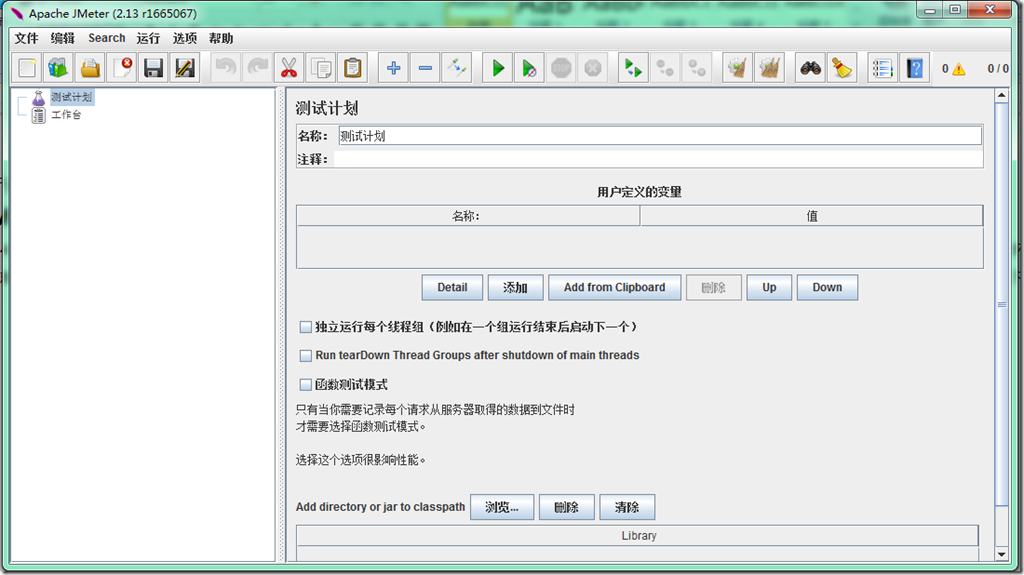The image size is (1024, 575).
Task: Open the 选项 menu
Action: click(185, 38)
